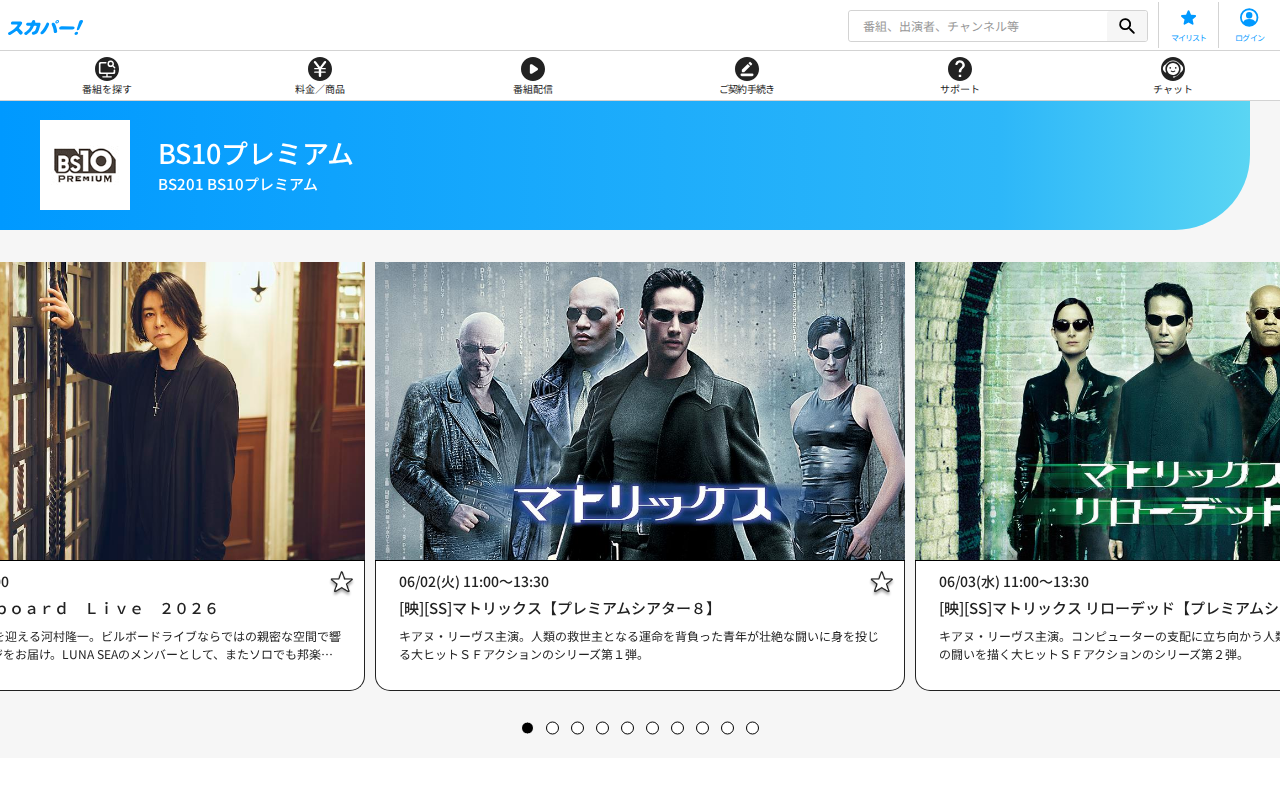1280x800 pixels.
Task: Click the スカパー! logo
Action: click(x=45, y=27)
